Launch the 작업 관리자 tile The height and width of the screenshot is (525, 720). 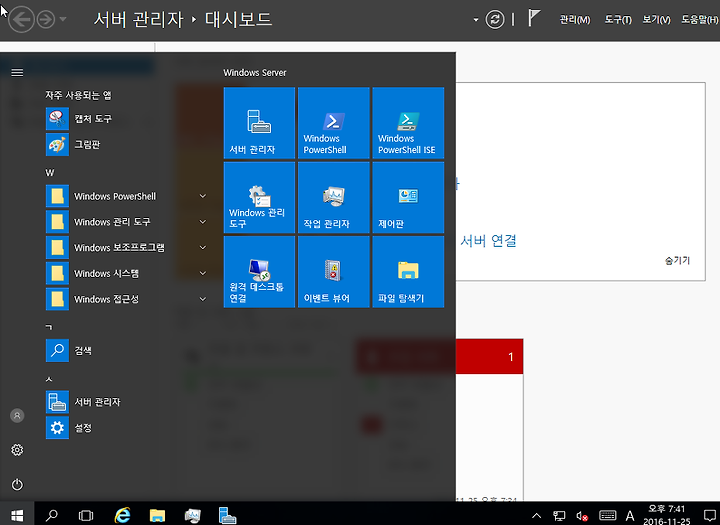point(333,197)
